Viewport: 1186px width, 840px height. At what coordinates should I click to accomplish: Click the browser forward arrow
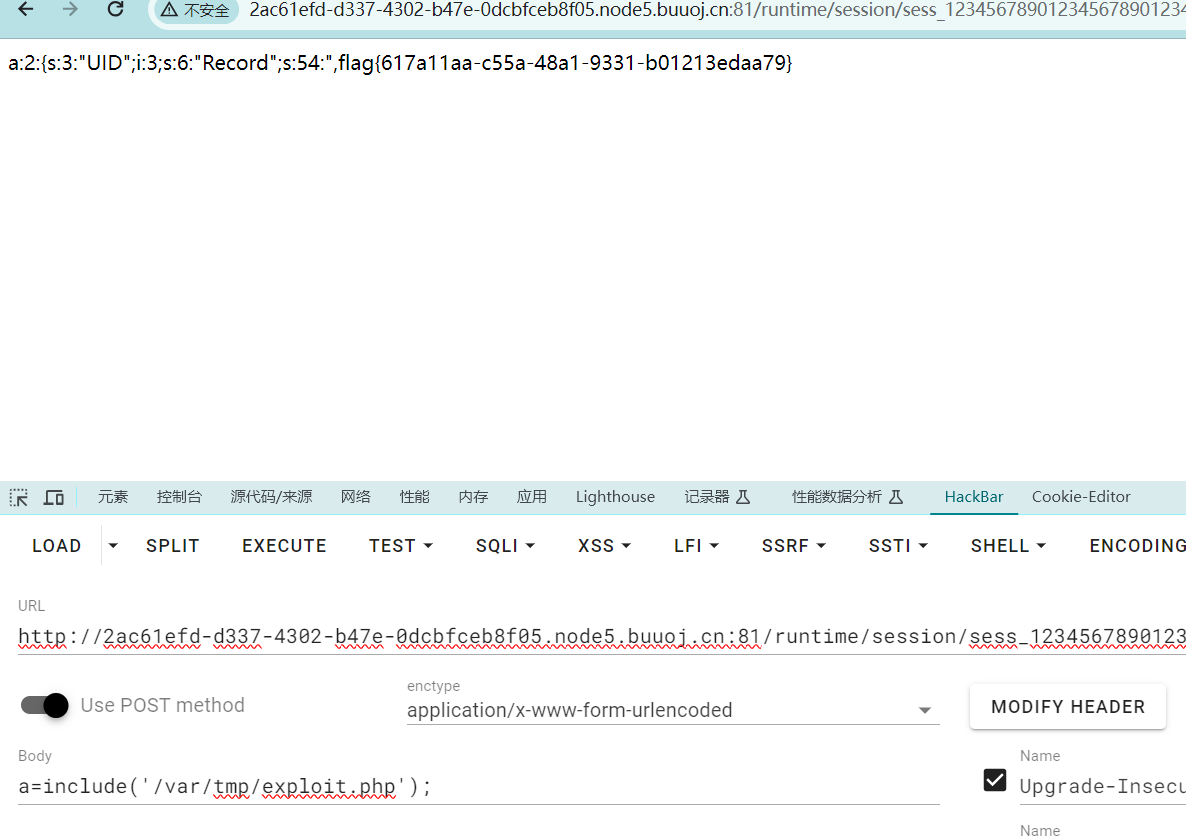pos(70,10)
